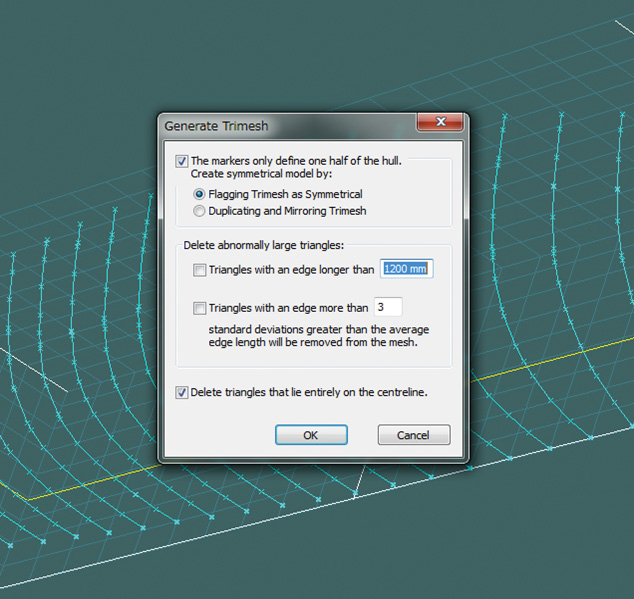Click 'Create symmetrical model by:' text
The height and width of the screenshot is (599, 634).
261,174
